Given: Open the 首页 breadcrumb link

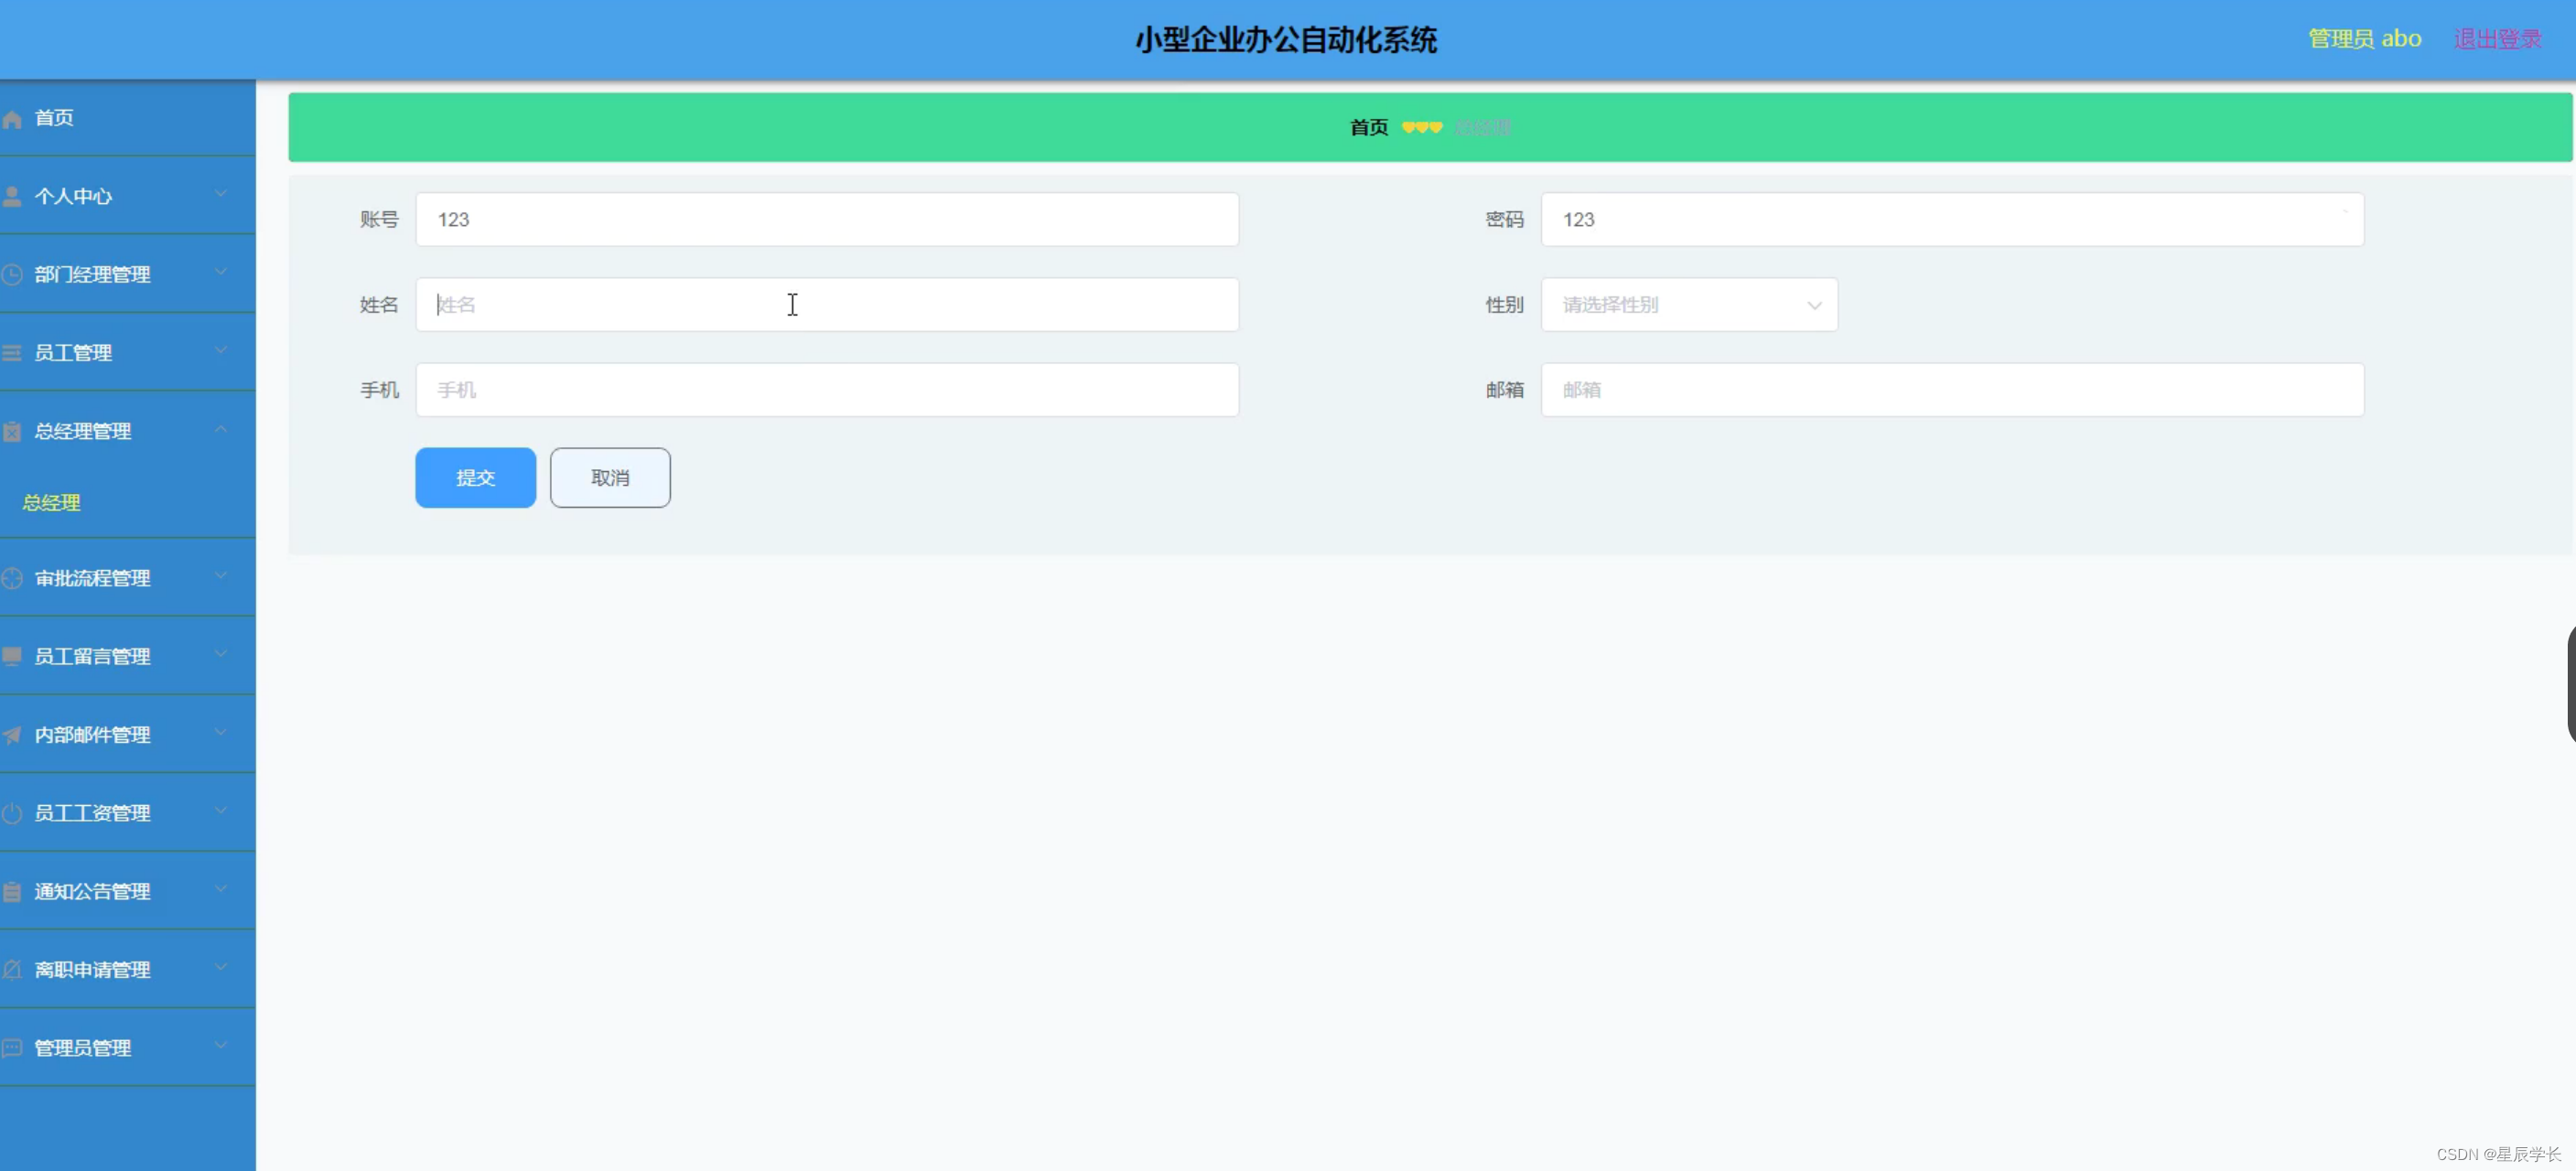Looking at the screenshot, I should [x=1368, y=127].
